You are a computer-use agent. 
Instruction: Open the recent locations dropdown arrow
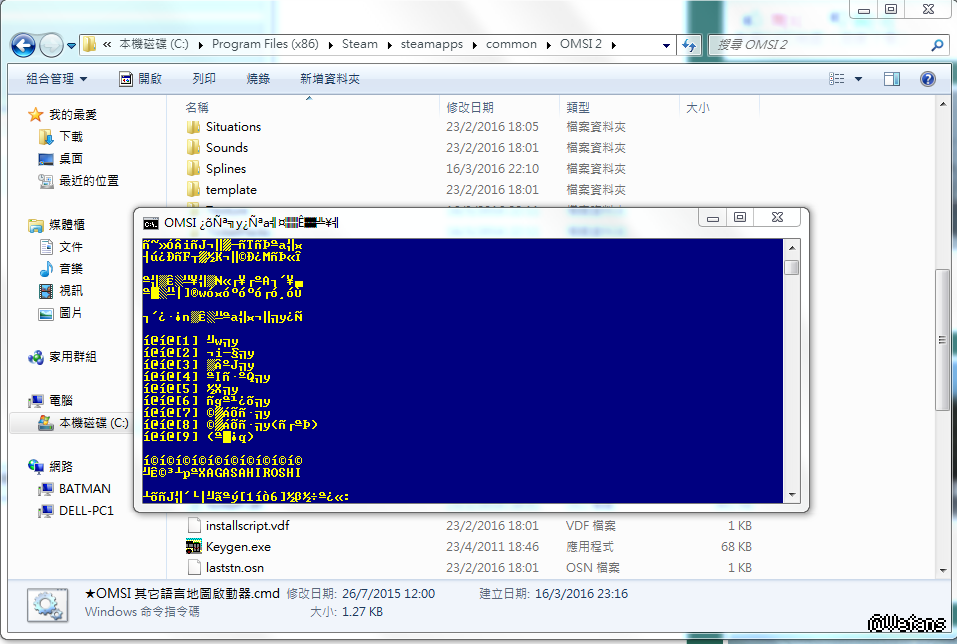tap(71, 46)
